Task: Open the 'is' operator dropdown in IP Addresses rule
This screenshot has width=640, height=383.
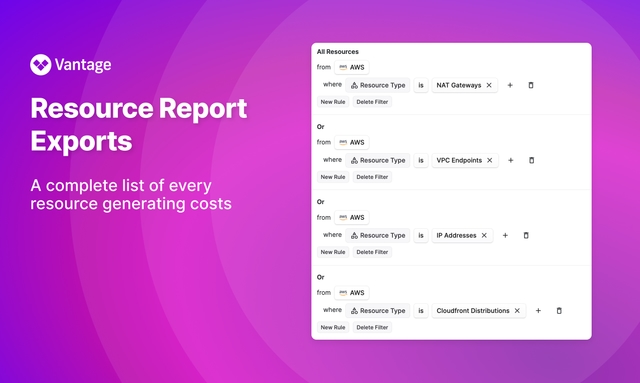Action: pyautogui.click(x=421, y=236)
